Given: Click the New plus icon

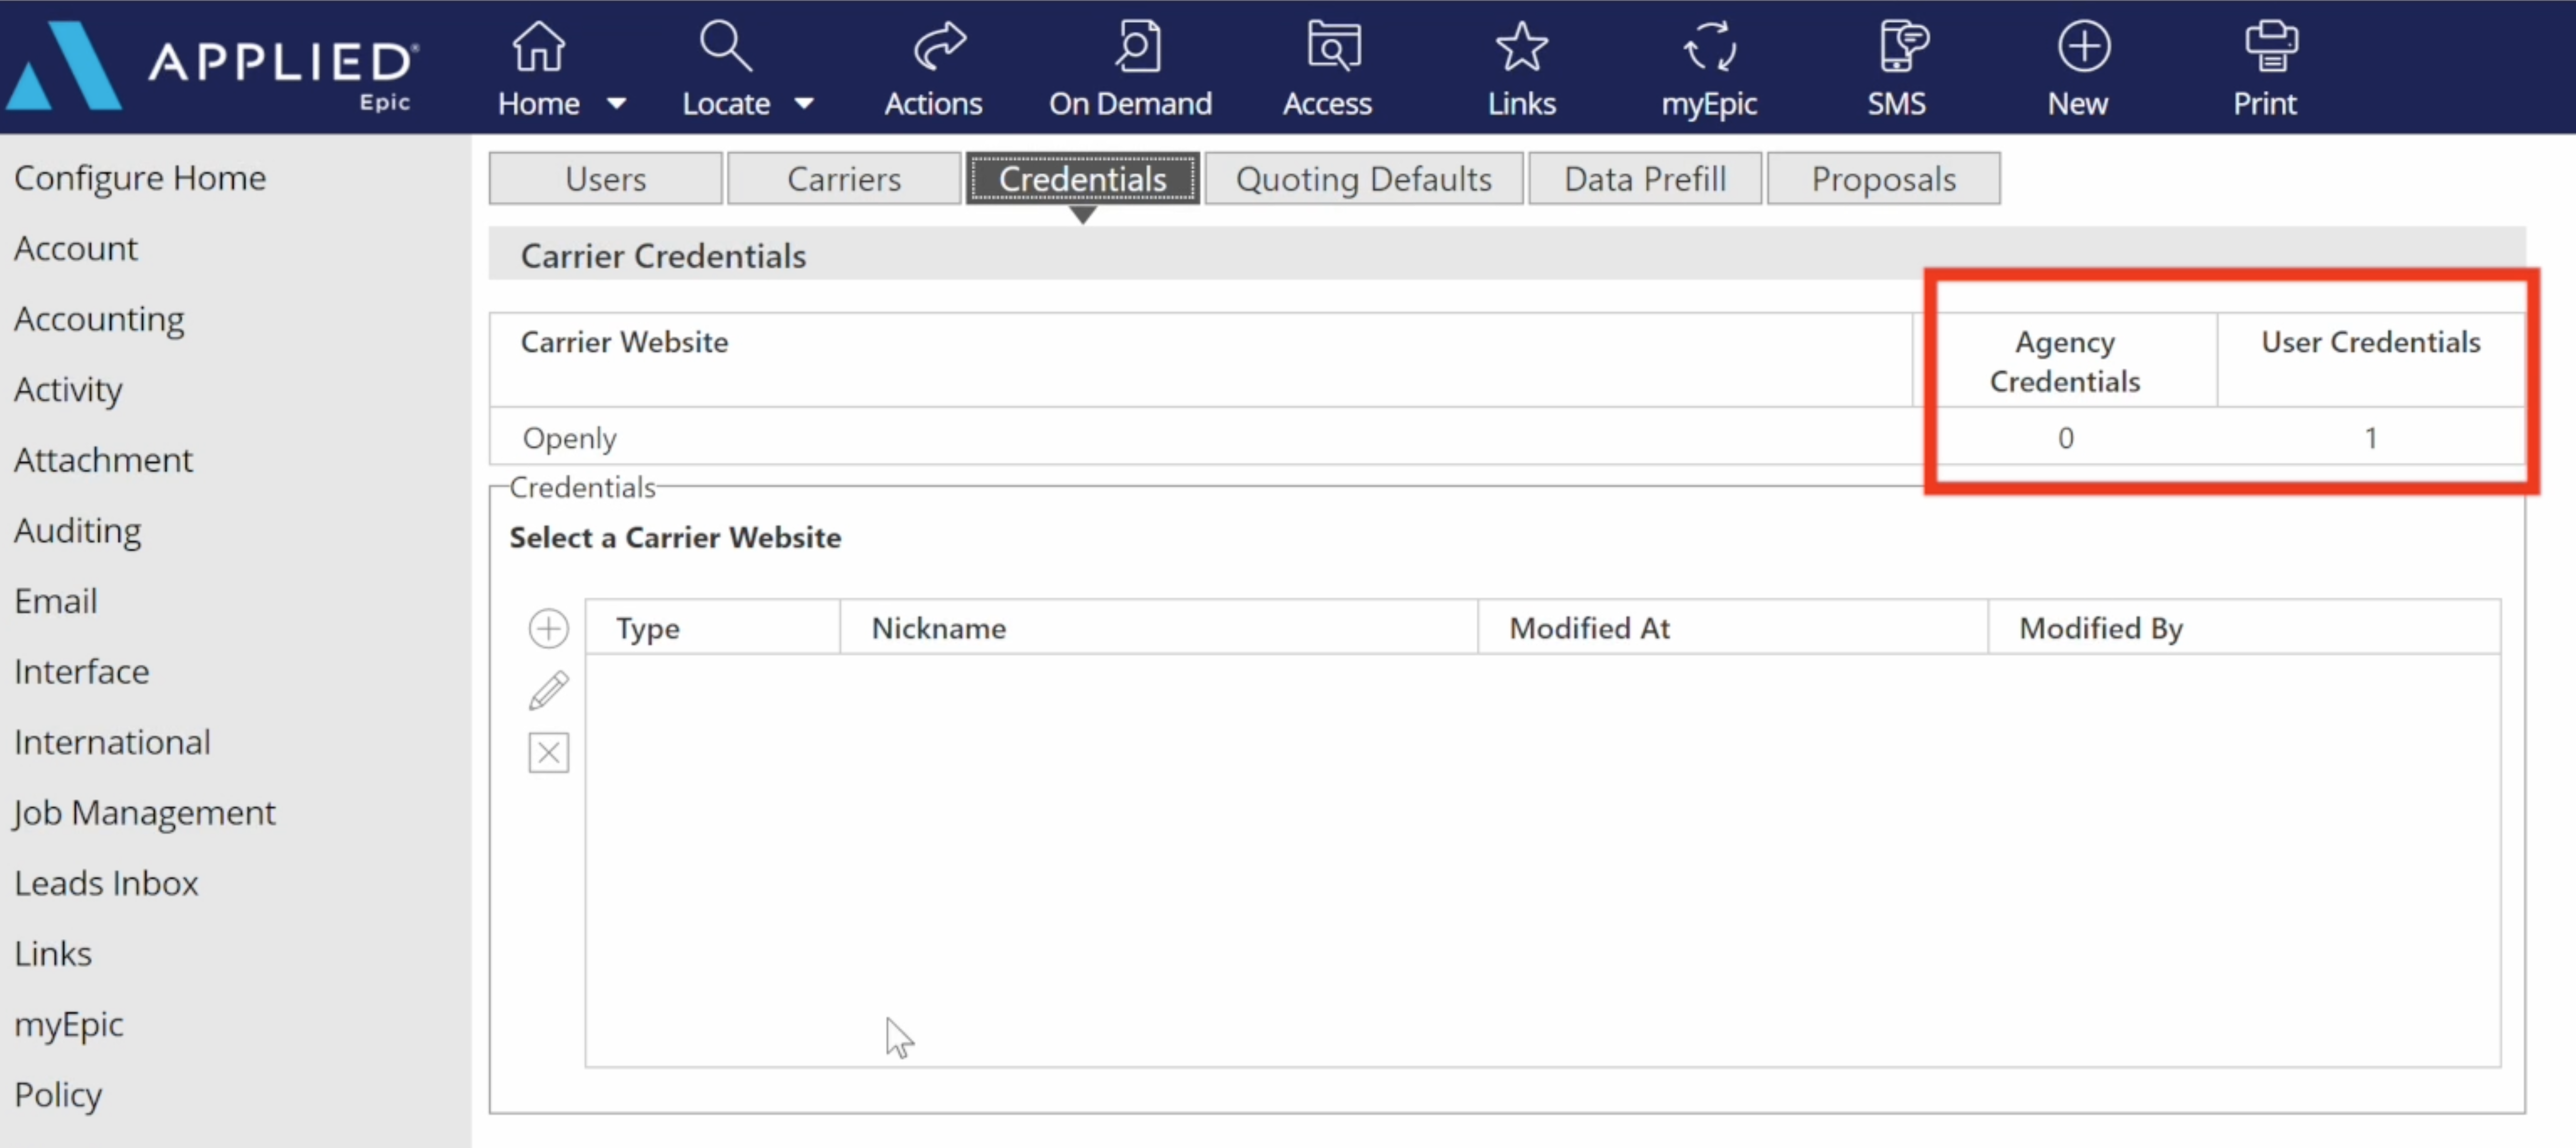Looking at the screenshot, I should pyautogui.click(x=2084, y=46).
